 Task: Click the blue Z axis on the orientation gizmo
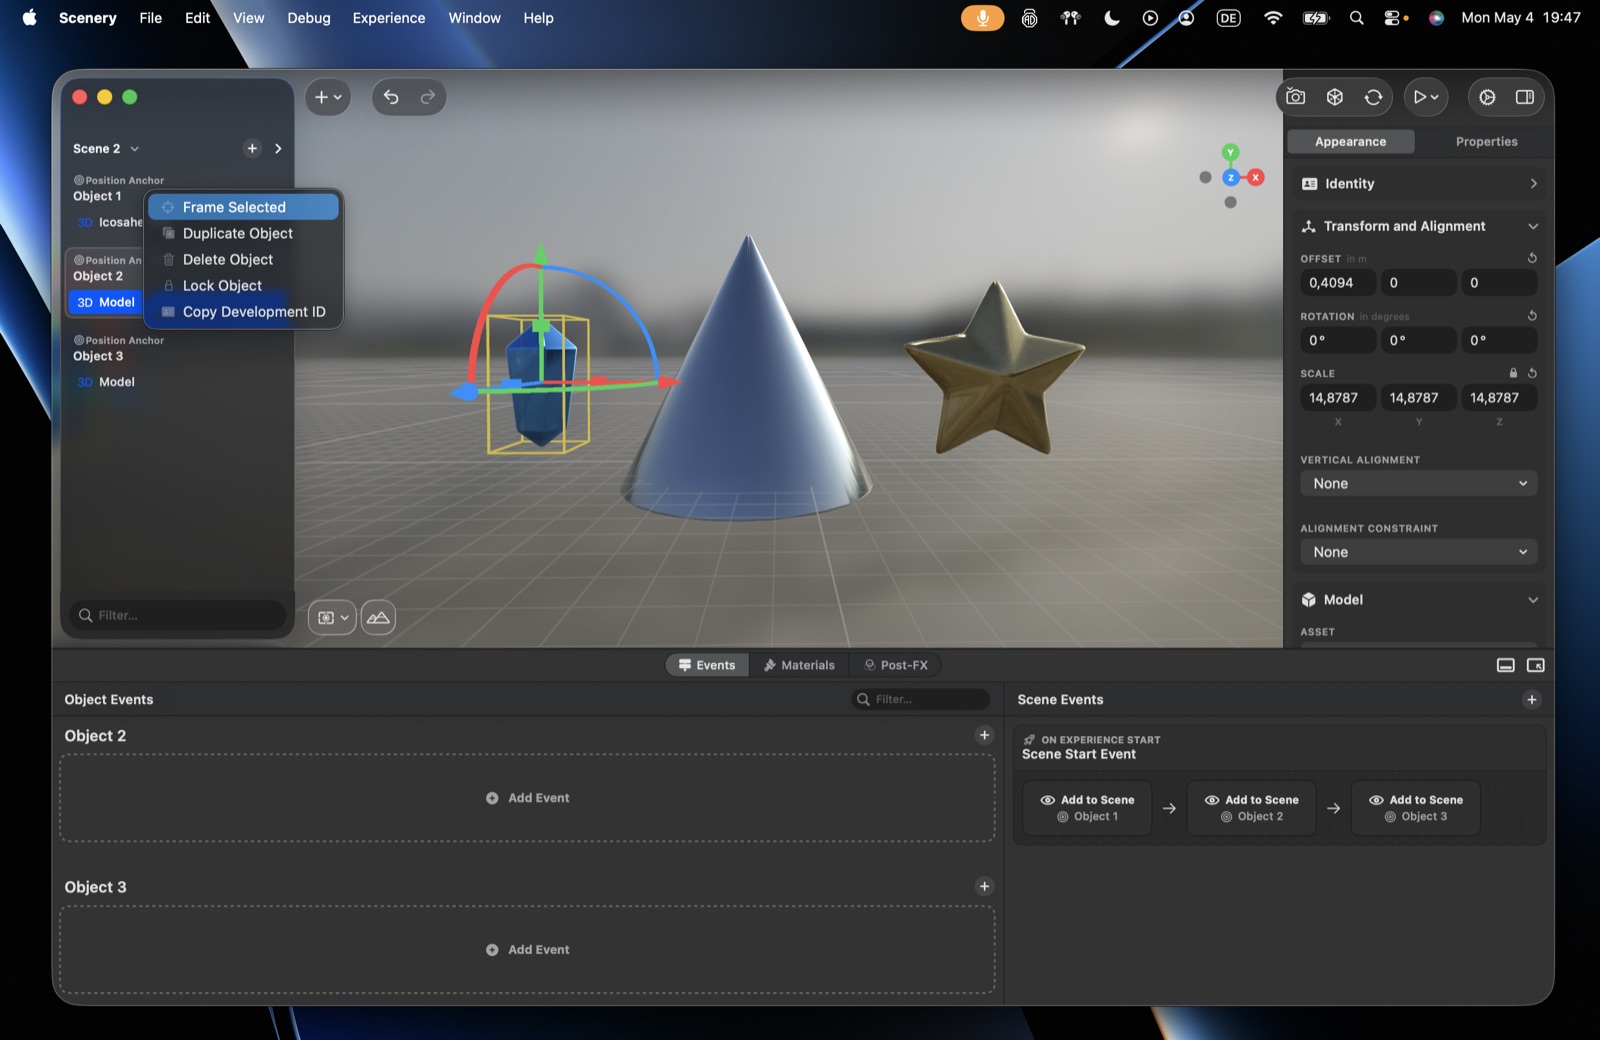[x=1231, y=177]
